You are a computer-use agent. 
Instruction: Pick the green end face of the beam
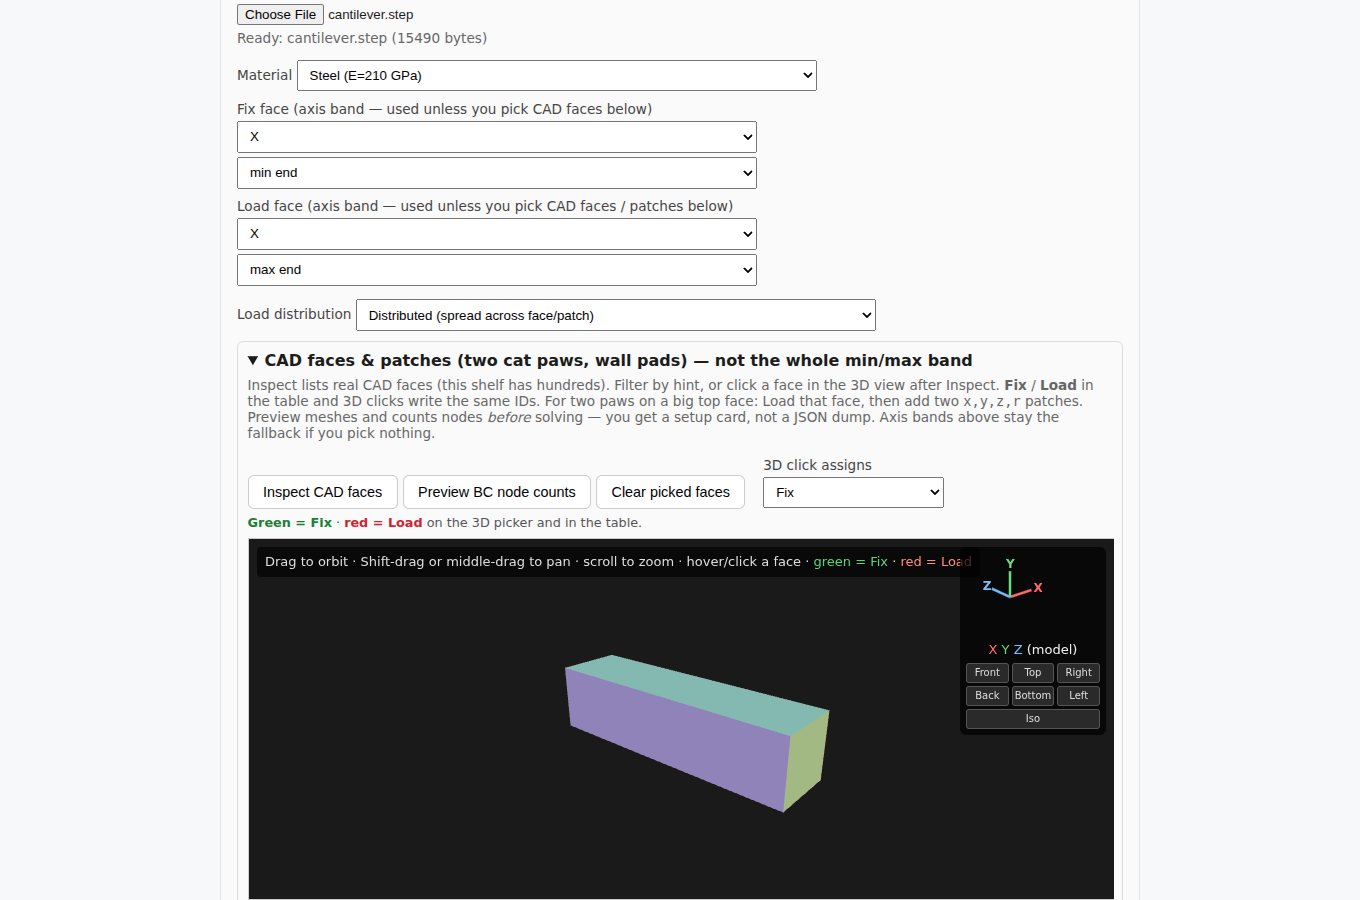click(x=806, y=761)
